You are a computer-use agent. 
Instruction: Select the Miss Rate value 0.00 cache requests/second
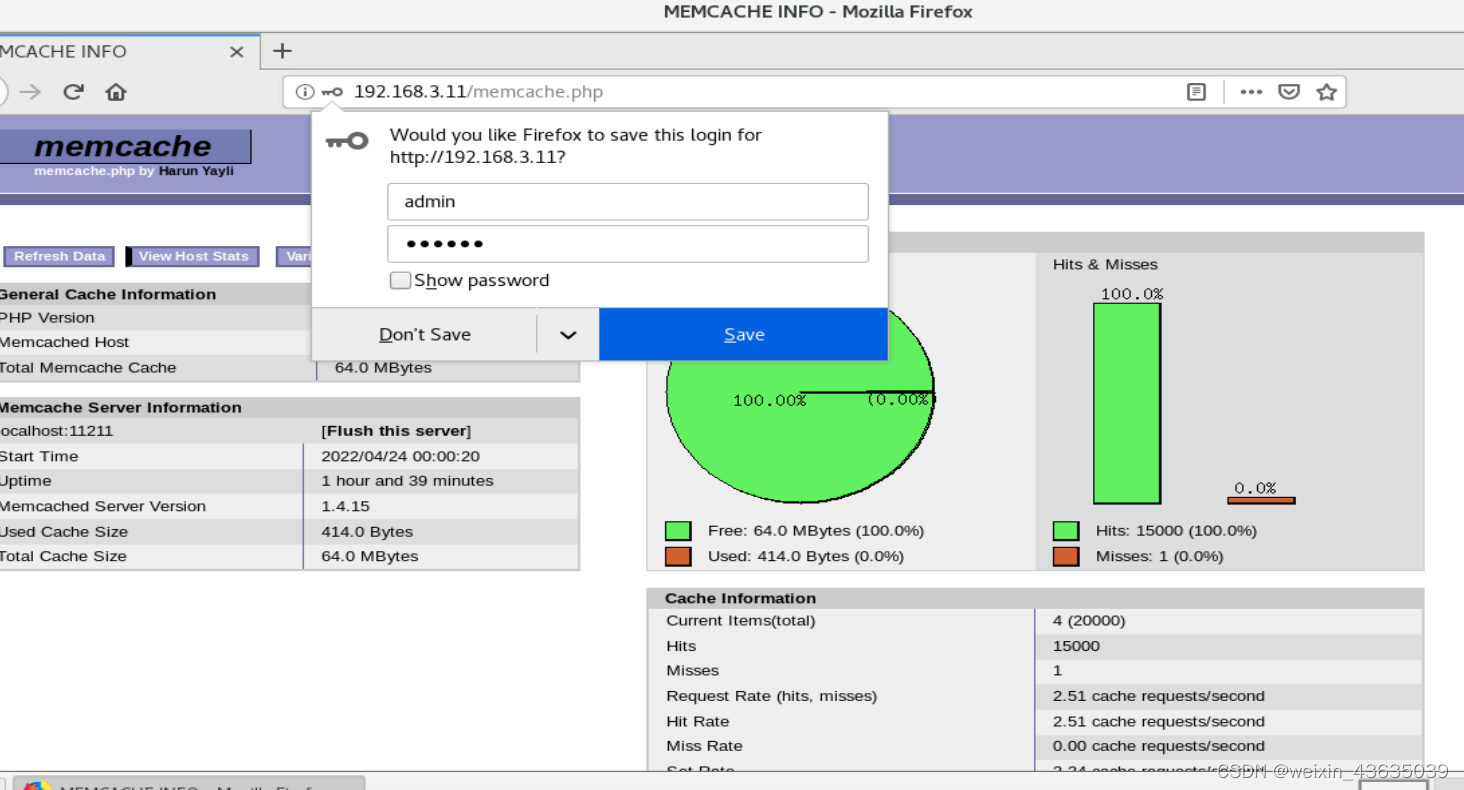pyautogui.click(x=1158, y=746)
